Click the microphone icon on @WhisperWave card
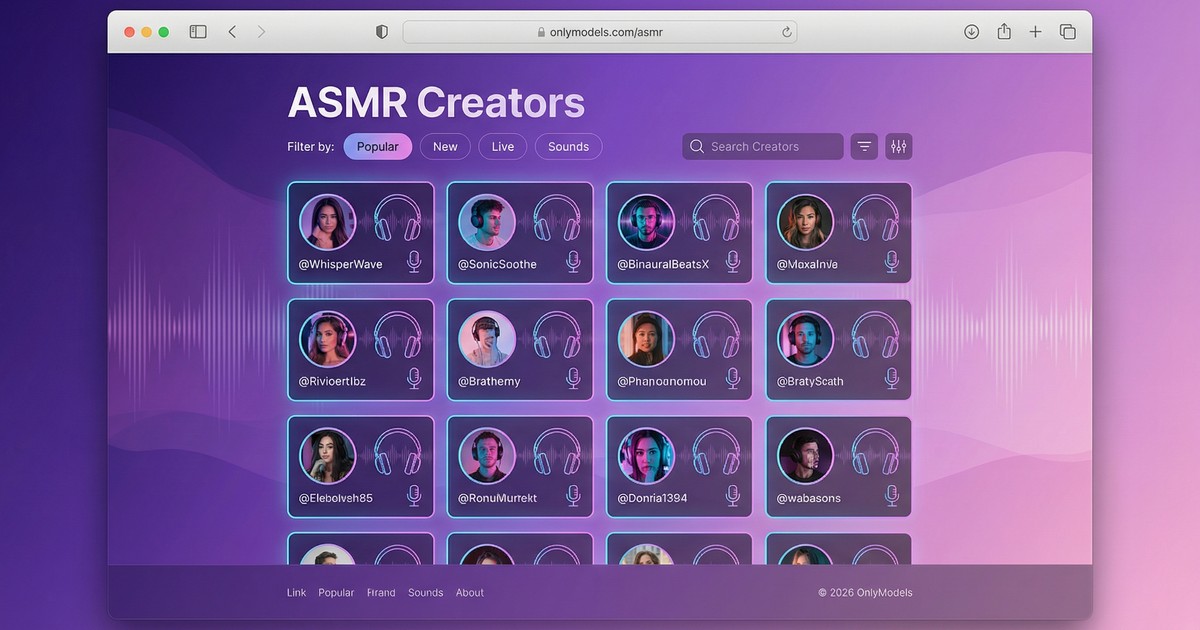The image size is (1200, 630). [x=414, y=262]
